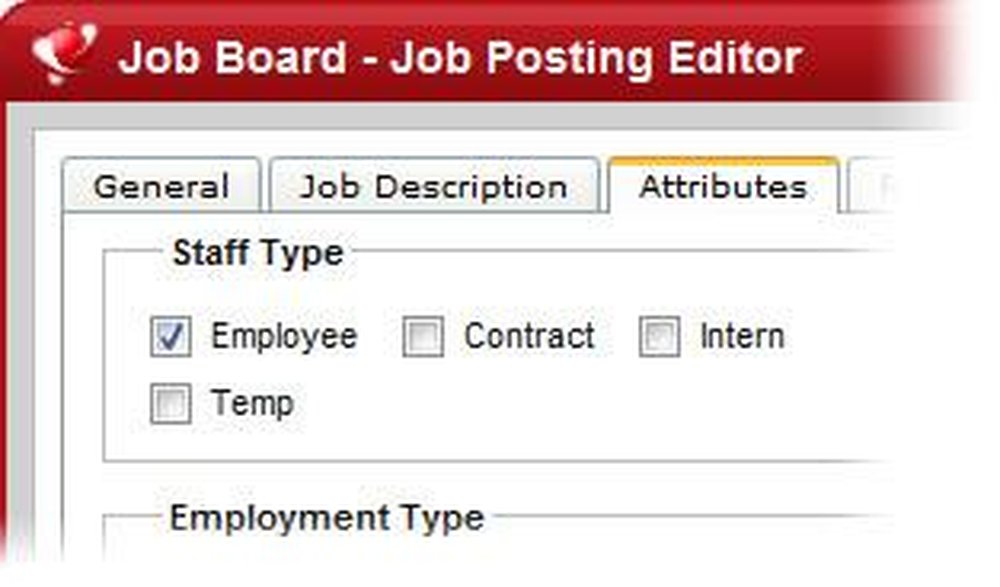Click "Job Posting Editor" in the title
Screen dimensions: 1000x587
tap(596, 59)
